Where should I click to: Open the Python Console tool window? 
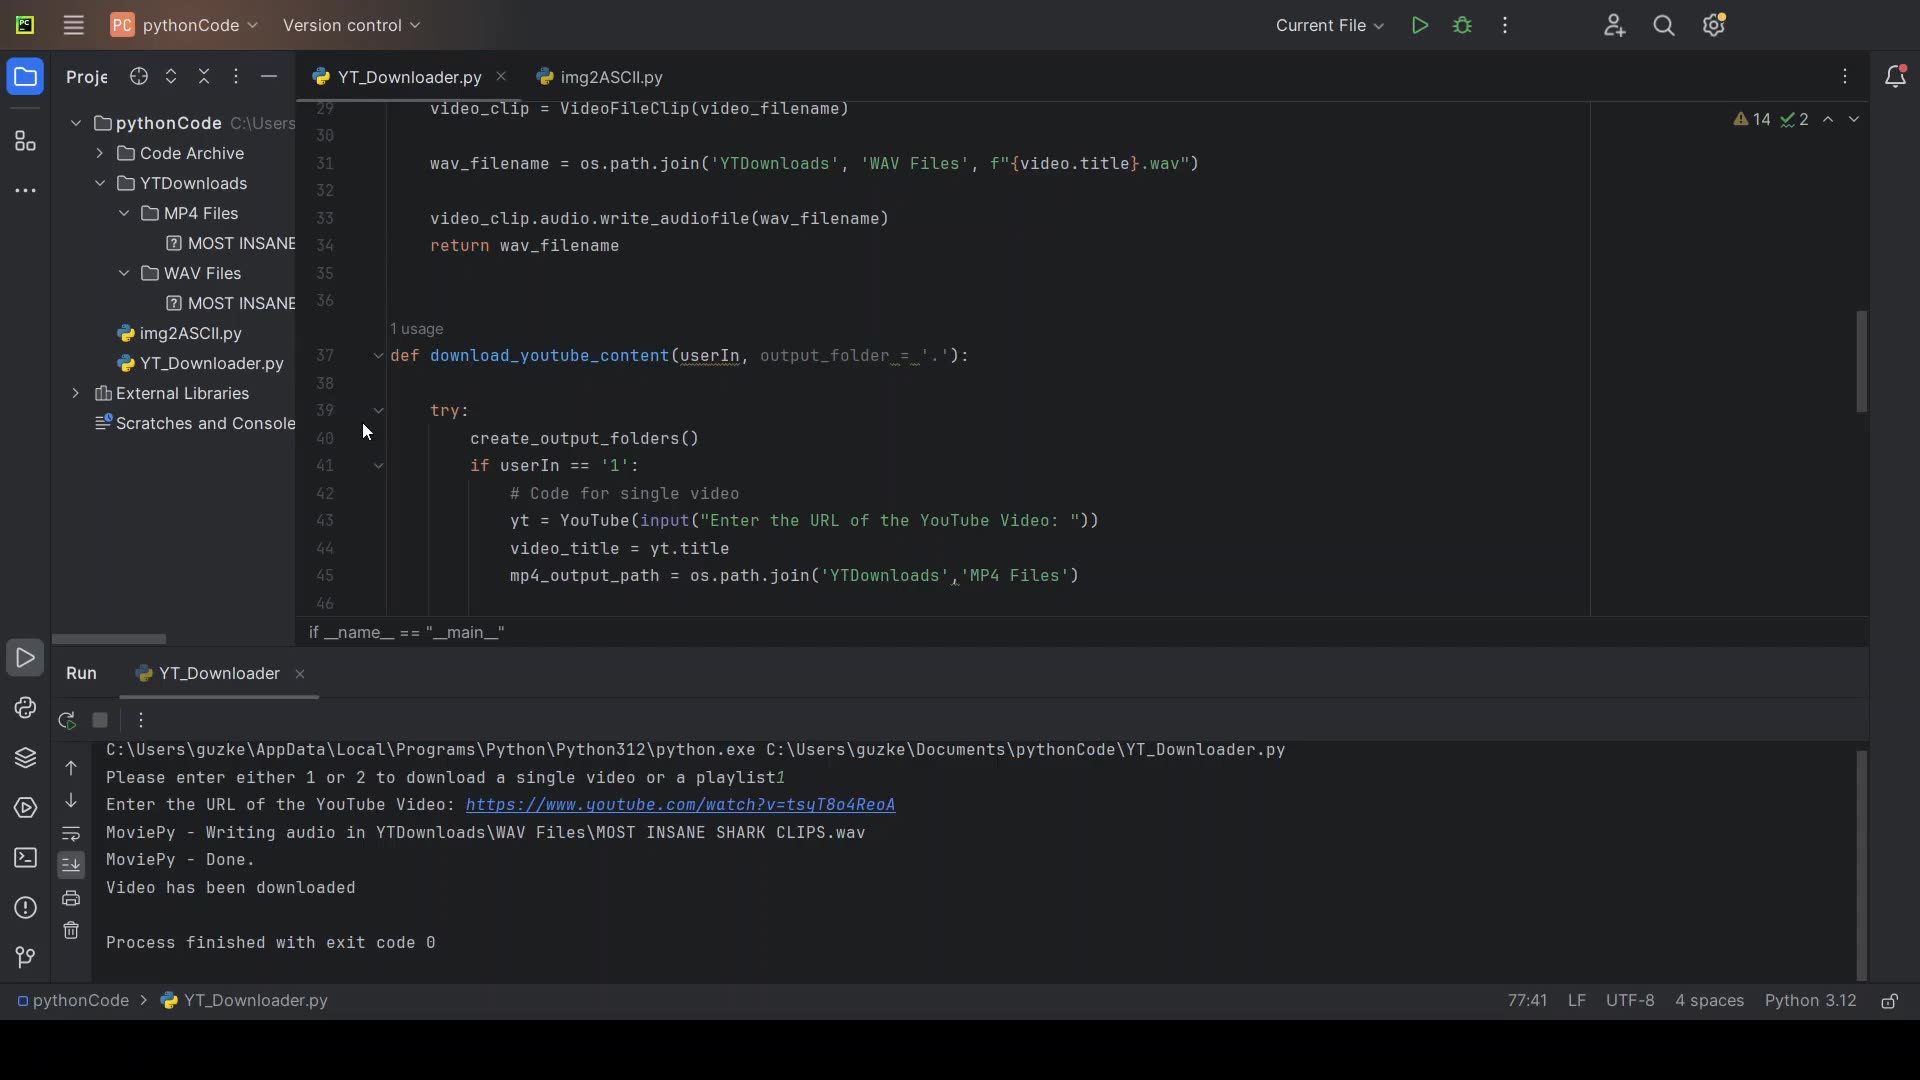[x=26, y=709]
